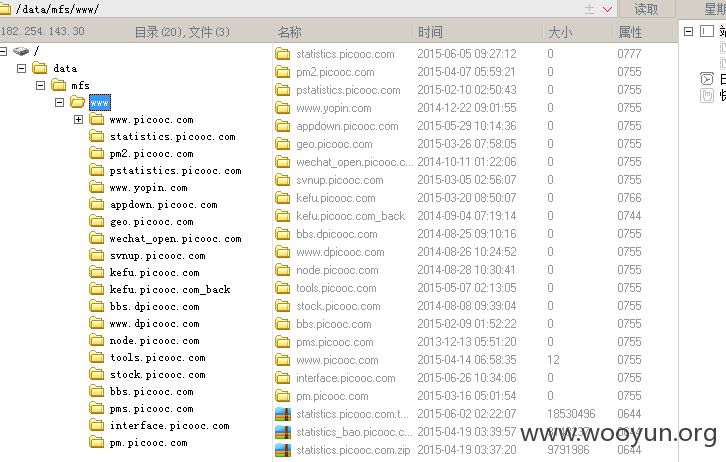Viewport: 726px width, 462px height.
Task: Select the mfs folder in tree
Action: tap(80, 86)
